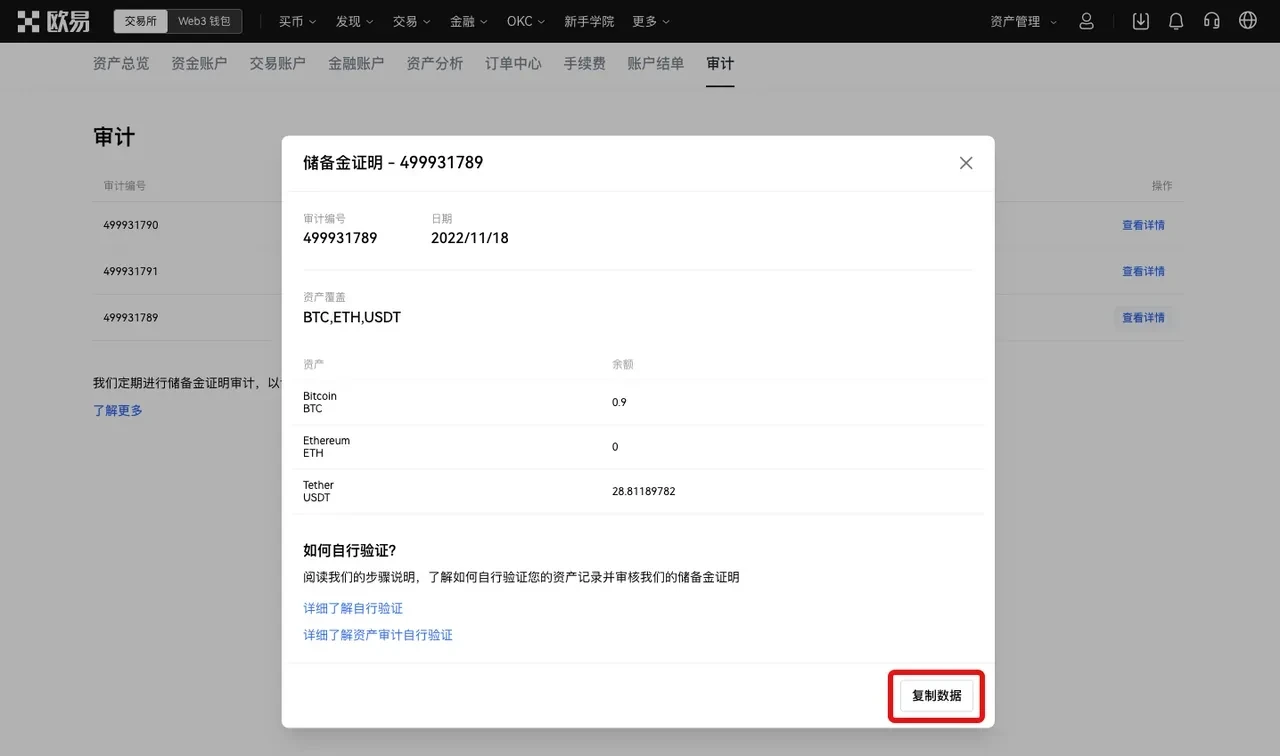Switch to Web3 钱包 mode
The image size is (1280, 756).
pos(204,21)
